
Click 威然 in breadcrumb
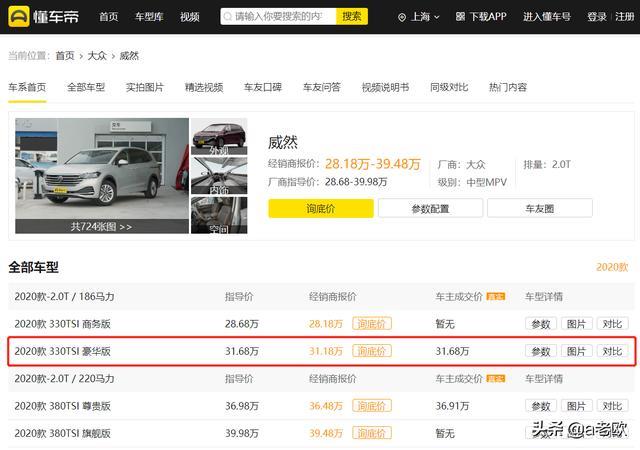[x=129, y=56]
